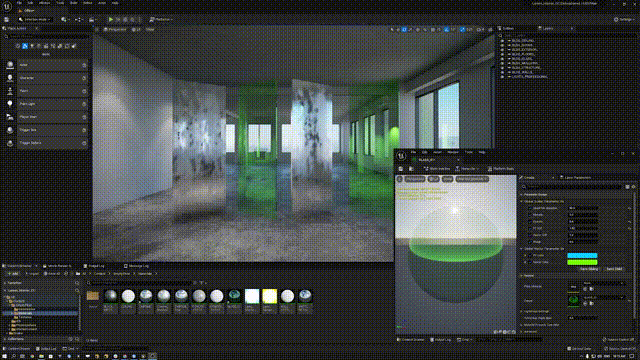Click the Save Sibling button
The image size is (640, 360).
pos(589,269)
